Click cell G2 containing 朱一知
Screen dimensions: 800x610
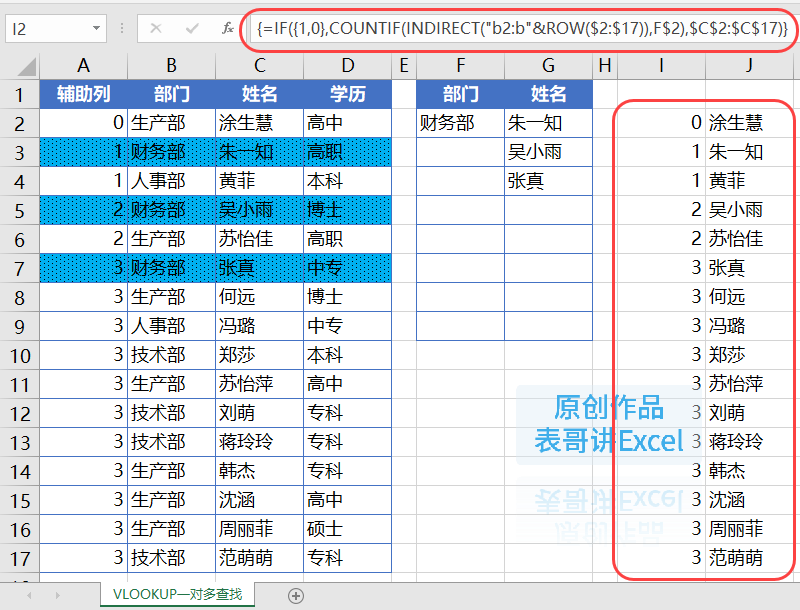click(548, 123)
